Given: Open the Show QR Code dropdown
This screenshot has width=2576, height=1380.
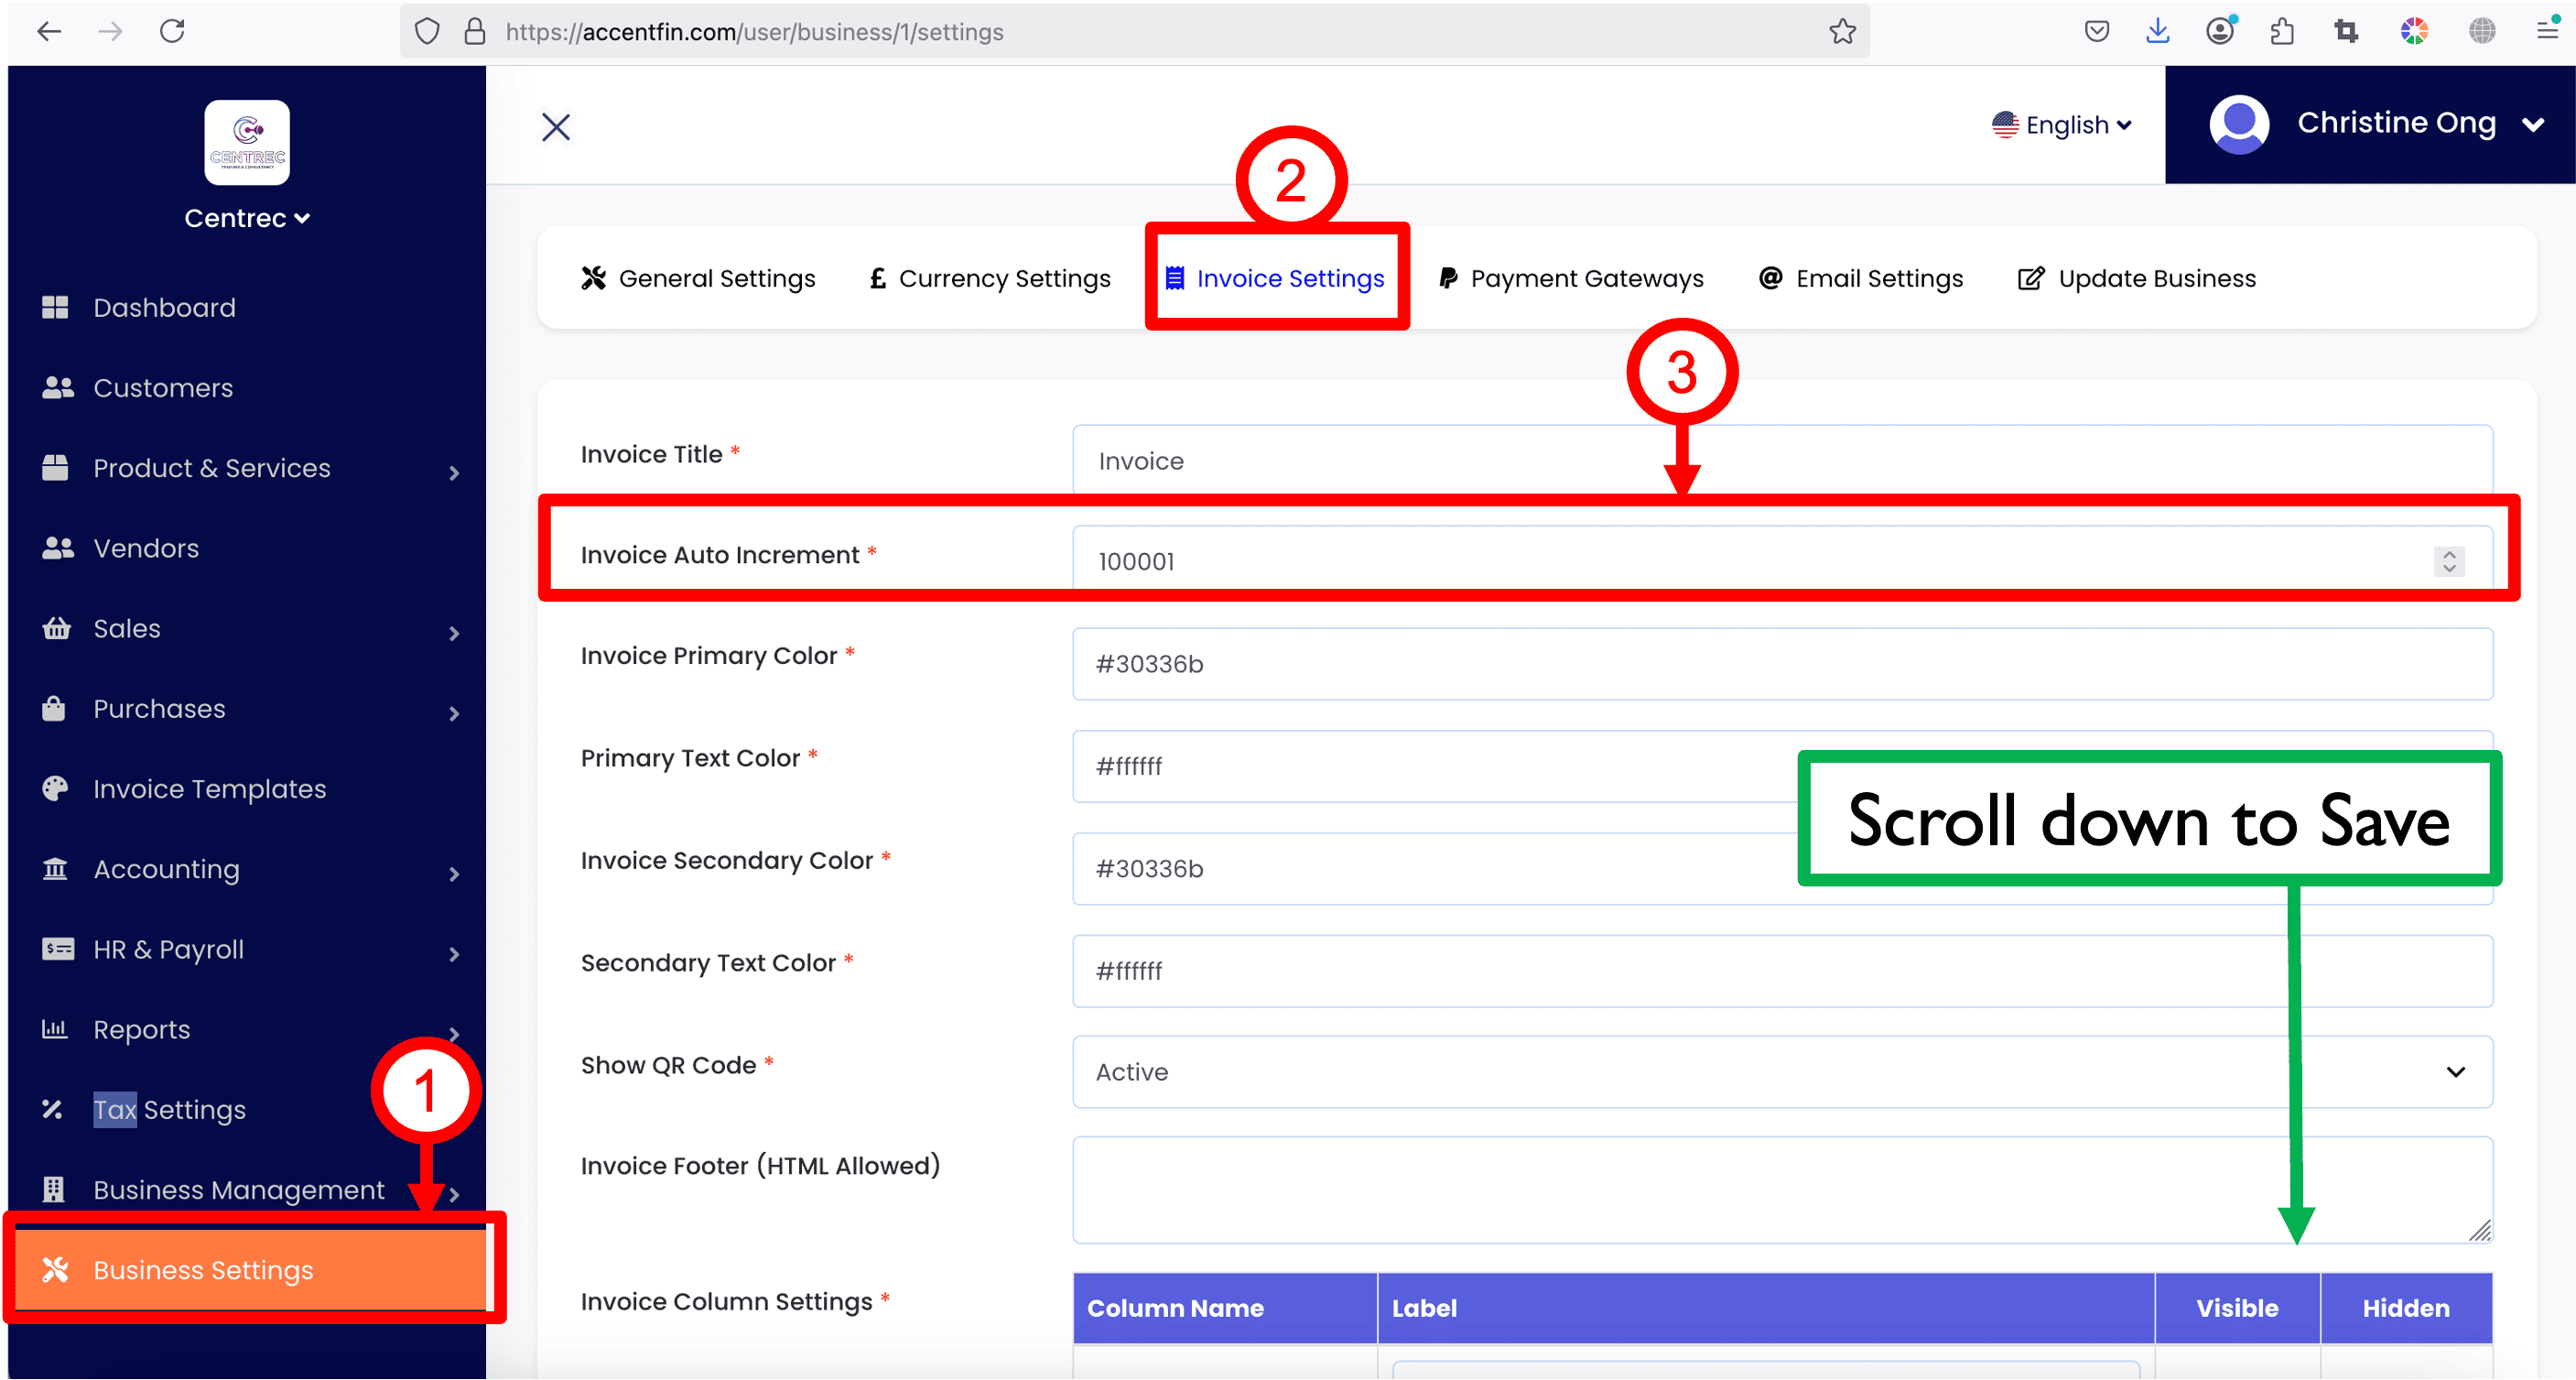Looking at the screenshot, I should click(x=1782, y=1072).
